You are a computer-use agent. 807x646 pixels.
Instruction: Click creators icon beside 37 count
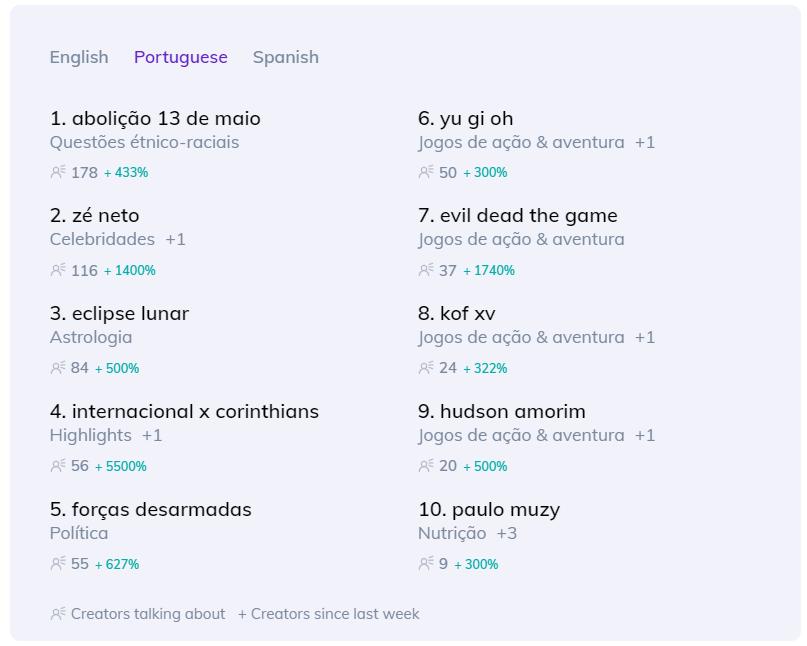426,270
